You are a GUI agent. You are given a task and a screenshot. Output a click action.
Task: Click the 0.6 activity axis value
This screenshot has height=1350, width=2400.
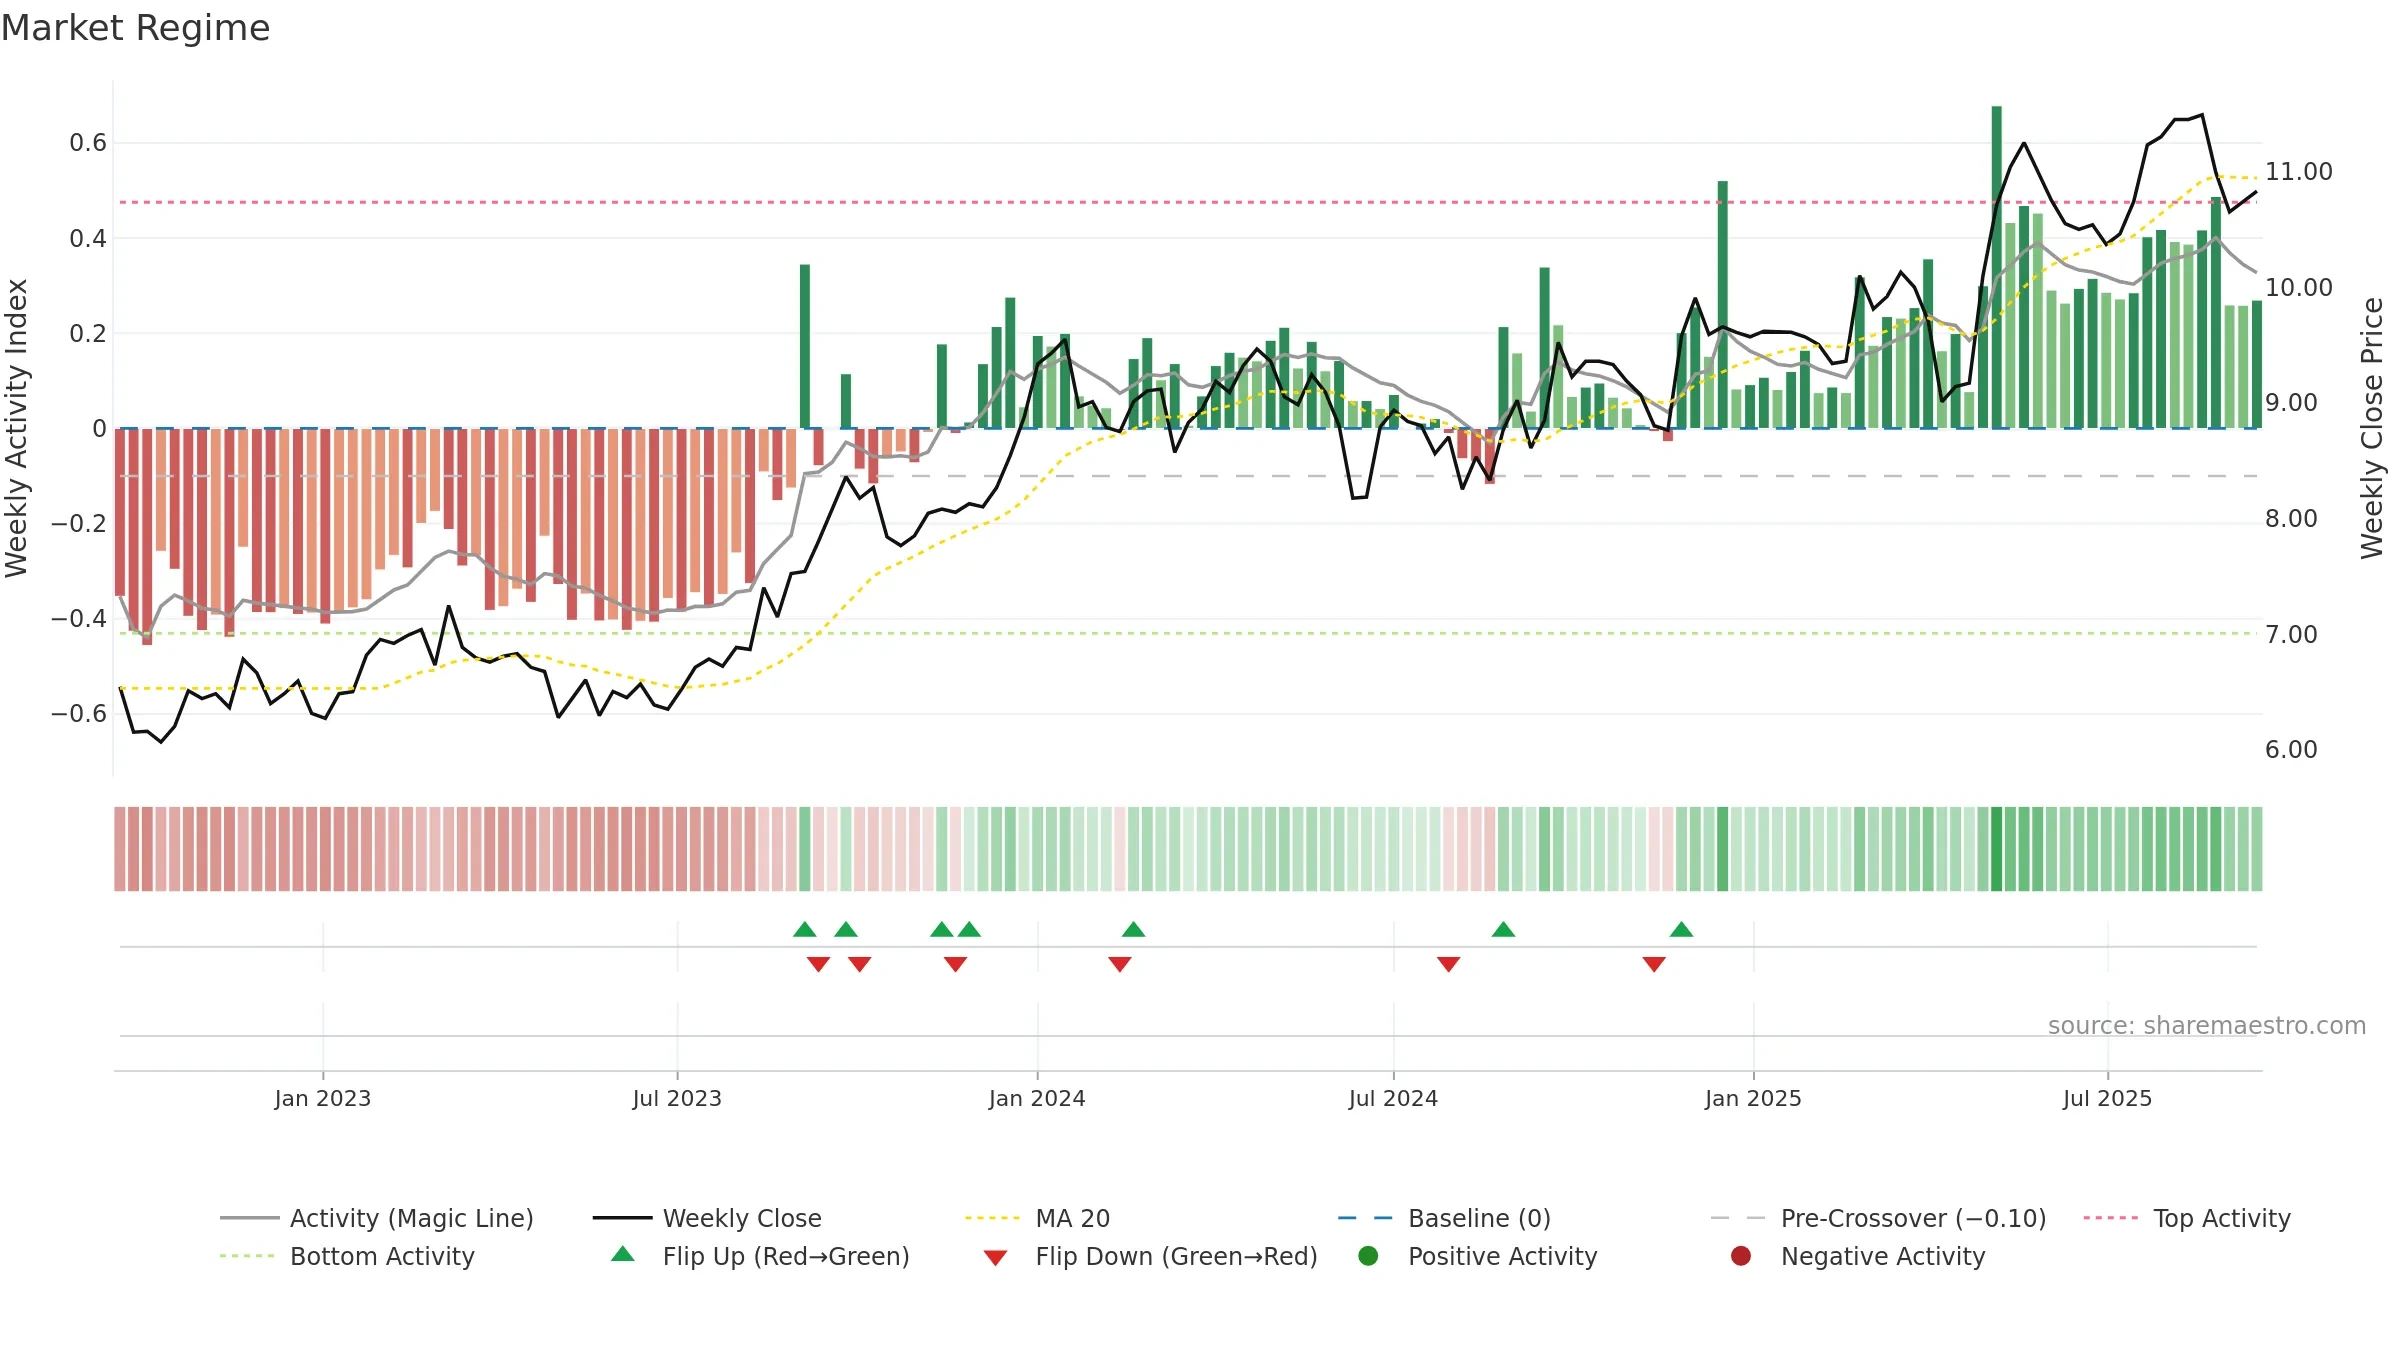pos(88,143)
